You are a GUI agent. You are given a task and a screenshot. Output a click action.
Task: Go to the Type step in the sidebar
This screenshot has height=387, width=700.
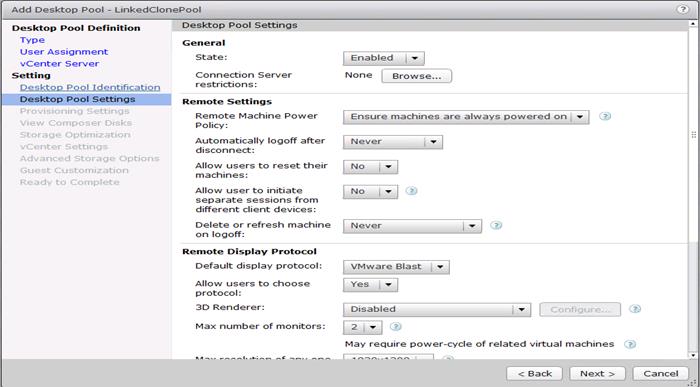(32, 40)
